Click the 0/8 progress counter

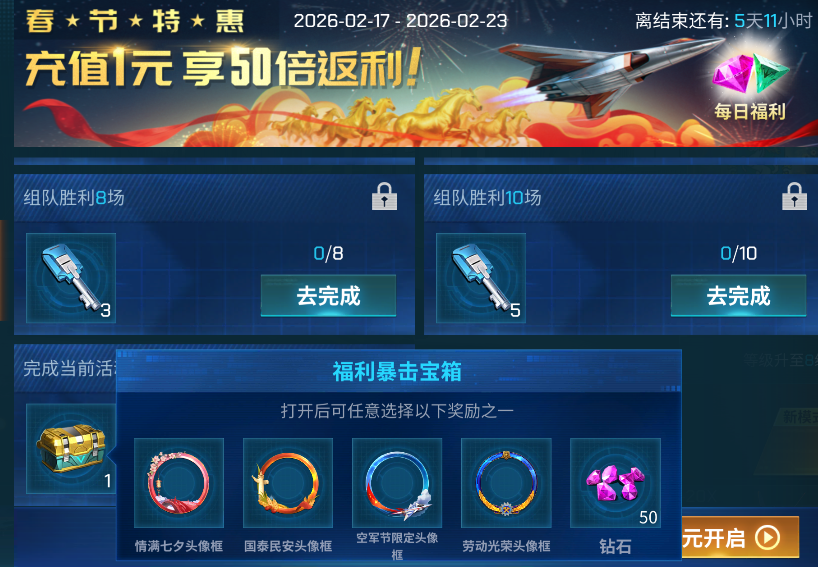(x=328, y=254)
